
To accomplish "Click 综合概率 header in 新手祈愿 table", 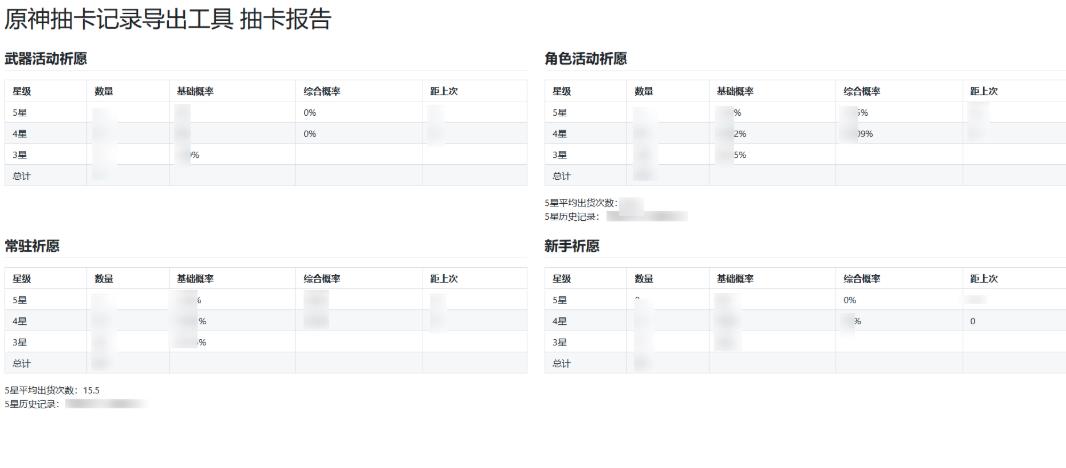I will (x=862, y=279).
